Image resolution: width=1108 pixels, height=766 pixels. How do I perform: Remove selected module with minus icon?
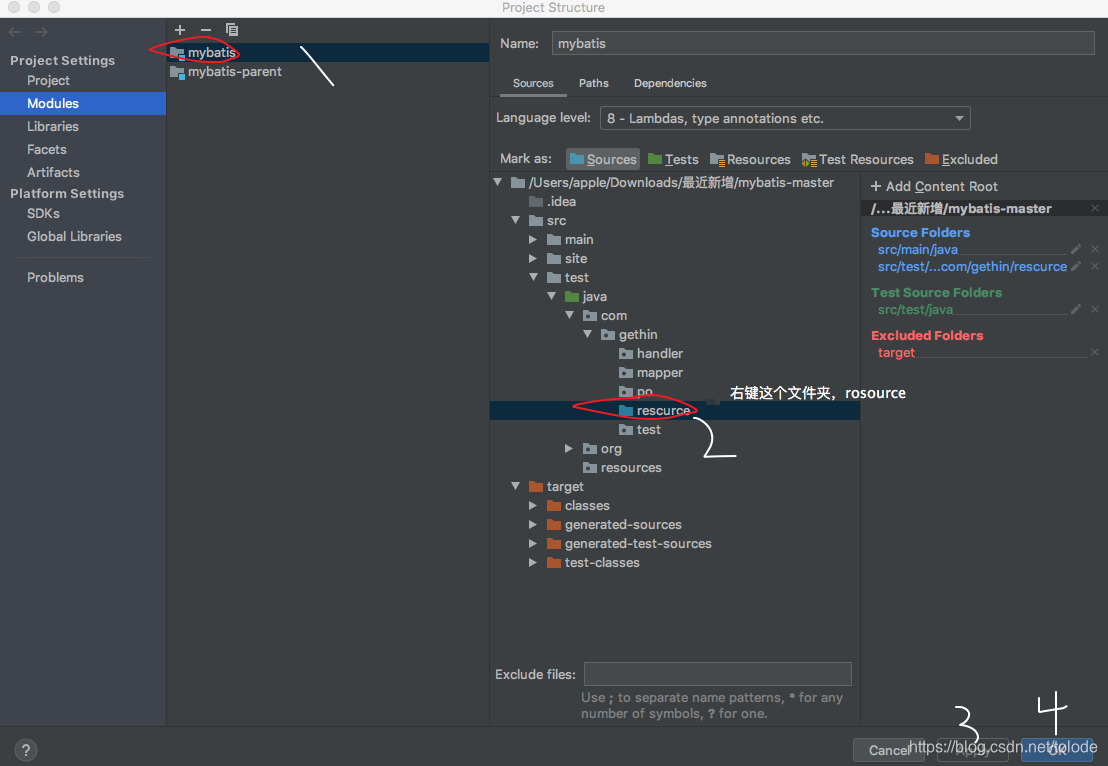click(206, 30)
